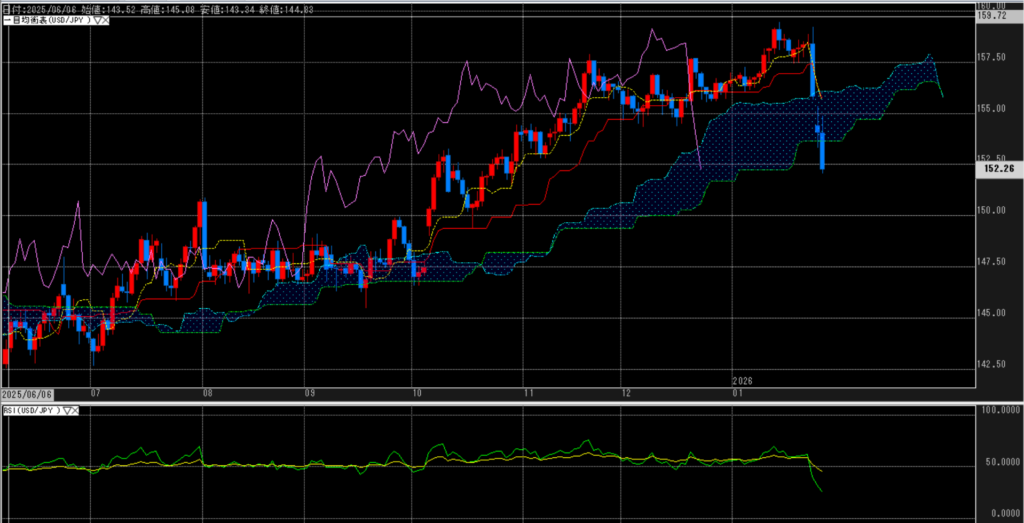1024x523 pixels.
Task: Click the 152.26 current price tag
Action: click(999, 169)
